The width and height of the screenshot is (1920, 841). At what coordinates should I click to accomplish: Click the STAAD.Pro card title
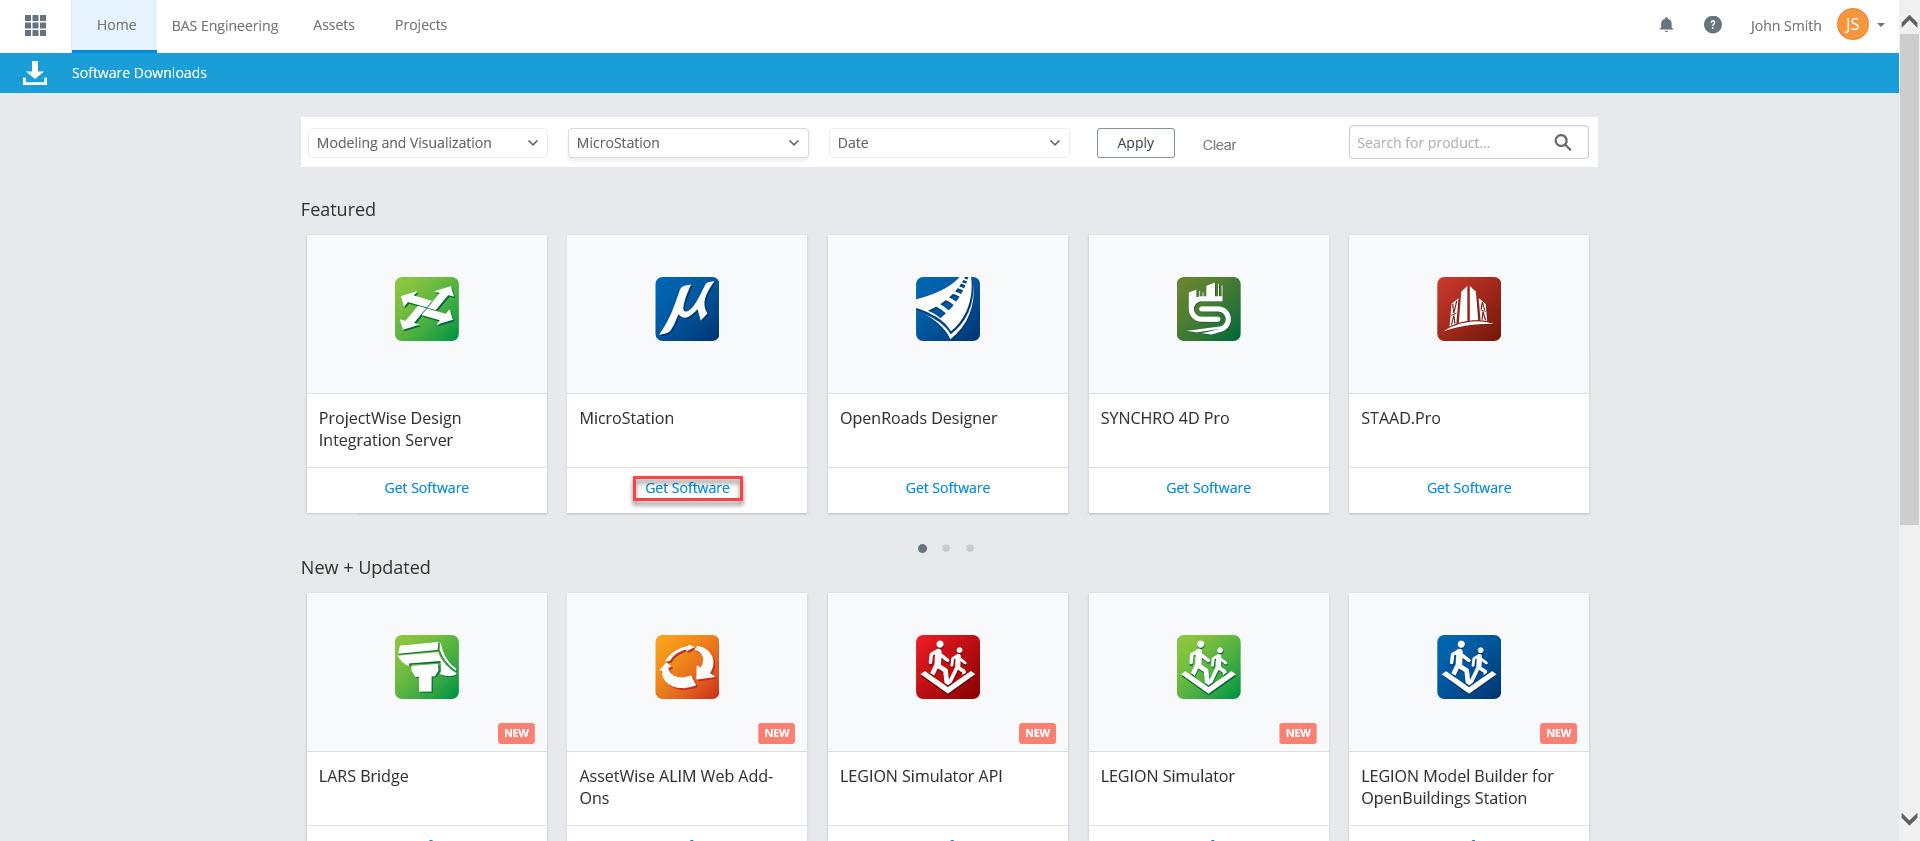pos(1400,418)
